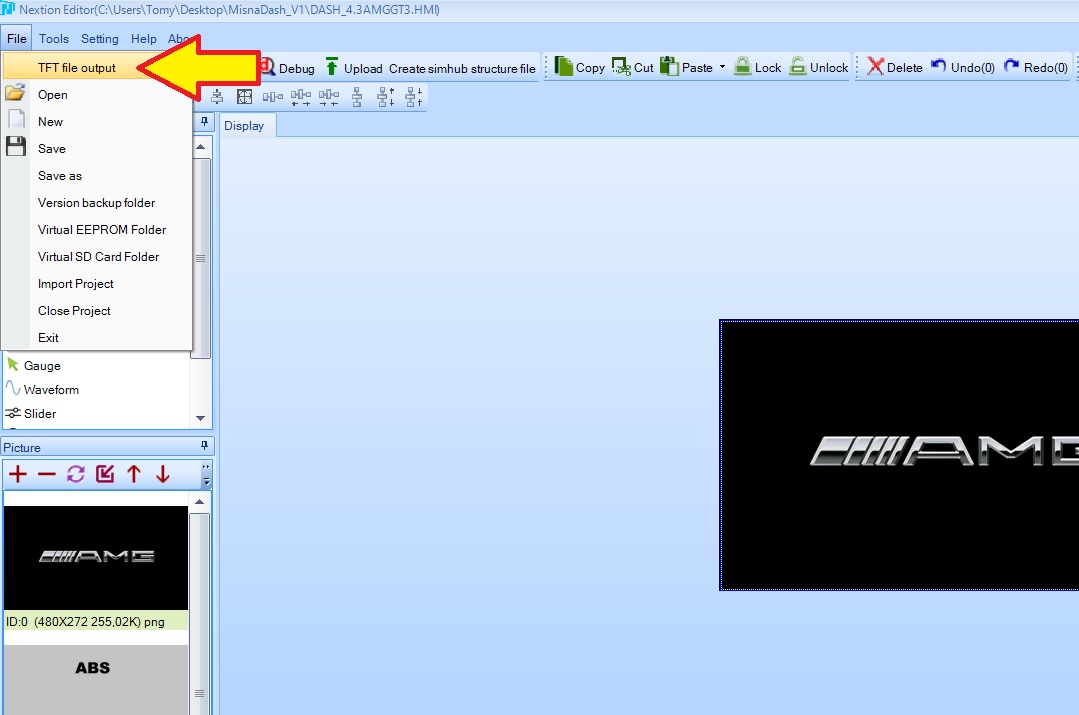Move the picture up in the list
Image resolution: width=1079 pixels, height=715 pixels.
[133, 474]
